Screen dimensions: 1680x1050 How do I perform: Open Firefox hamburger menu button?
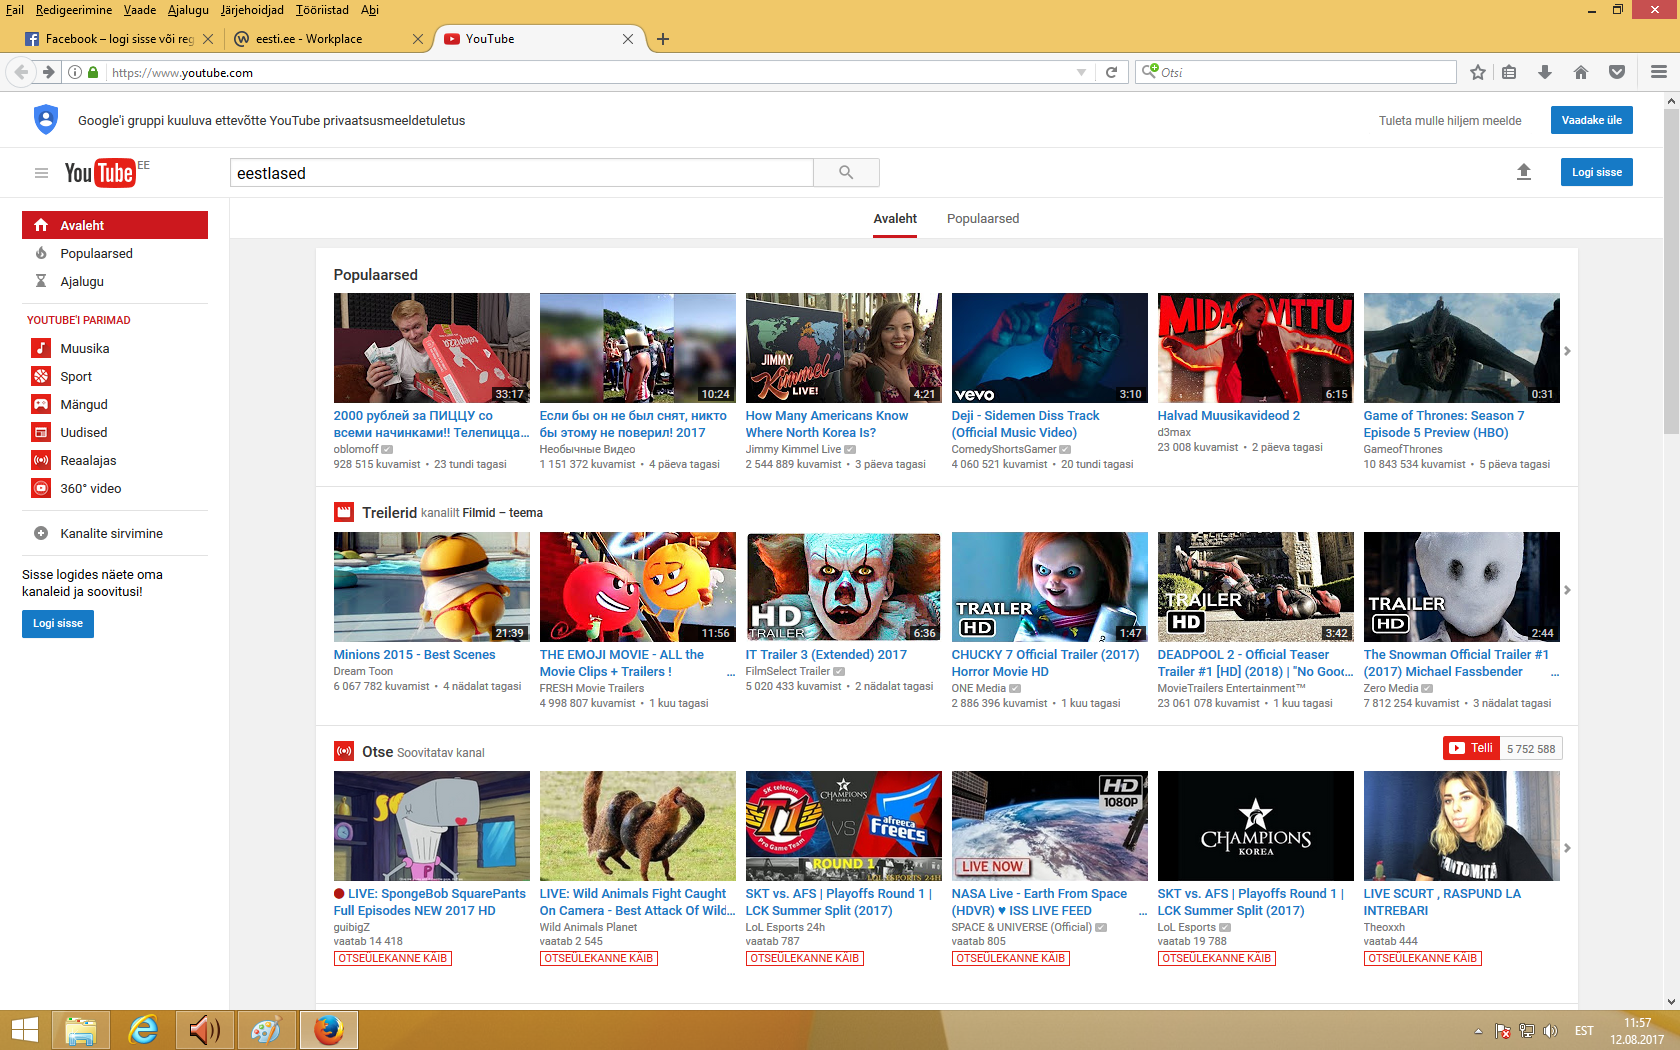click(x=1659, y=72)
